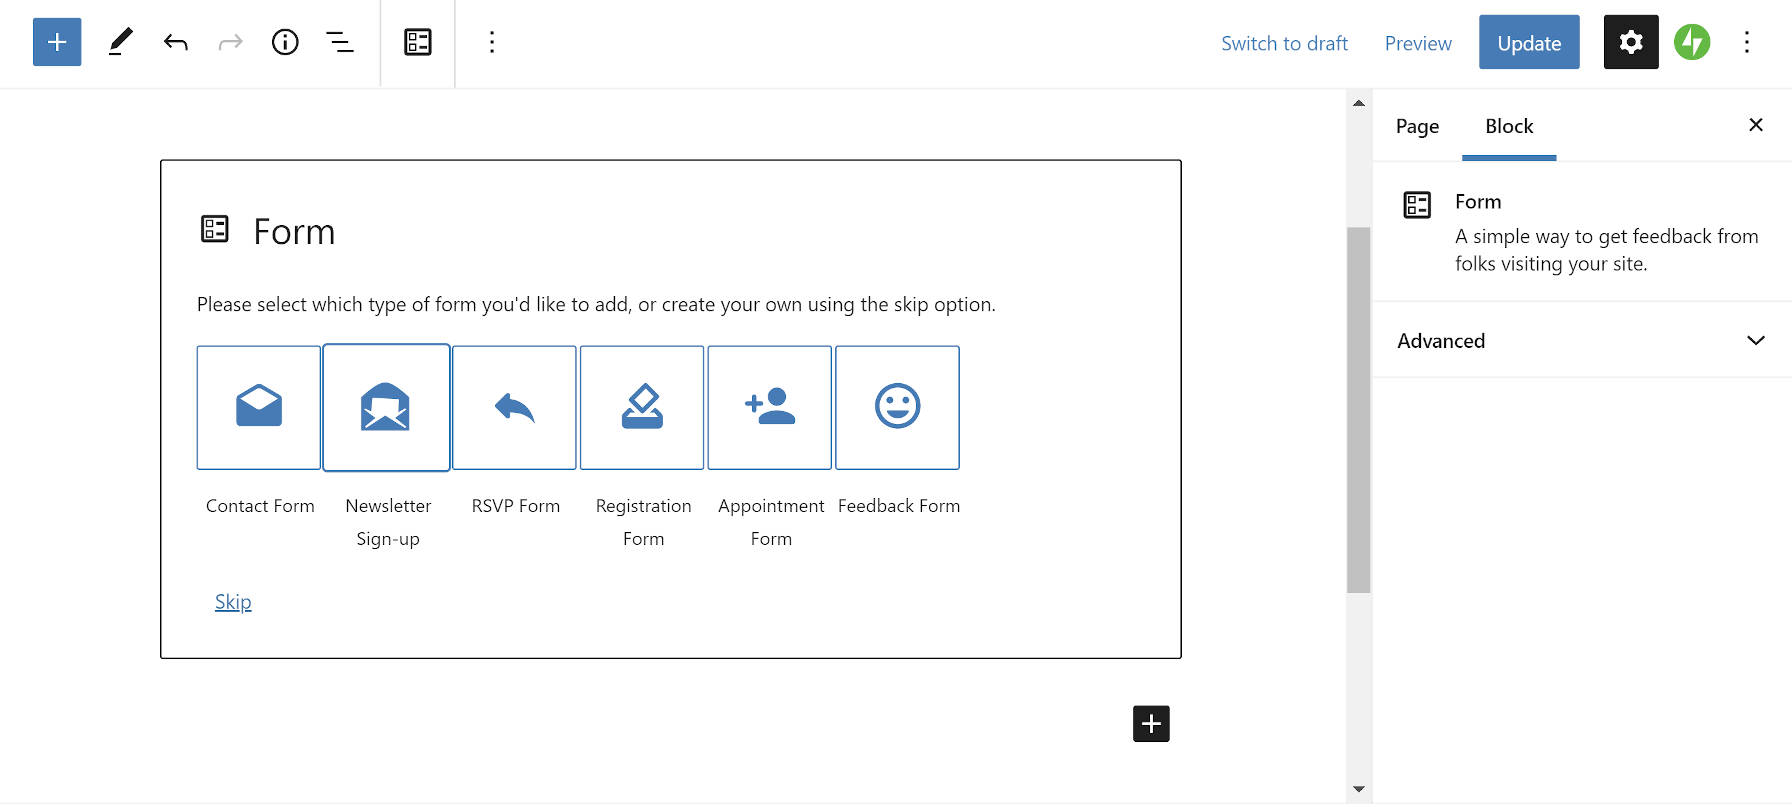Image resolution: width=1792 pixels, height=807 pixels.
Task: Open the List View outline
Action: pyautogui.click(x=340, y=42)
